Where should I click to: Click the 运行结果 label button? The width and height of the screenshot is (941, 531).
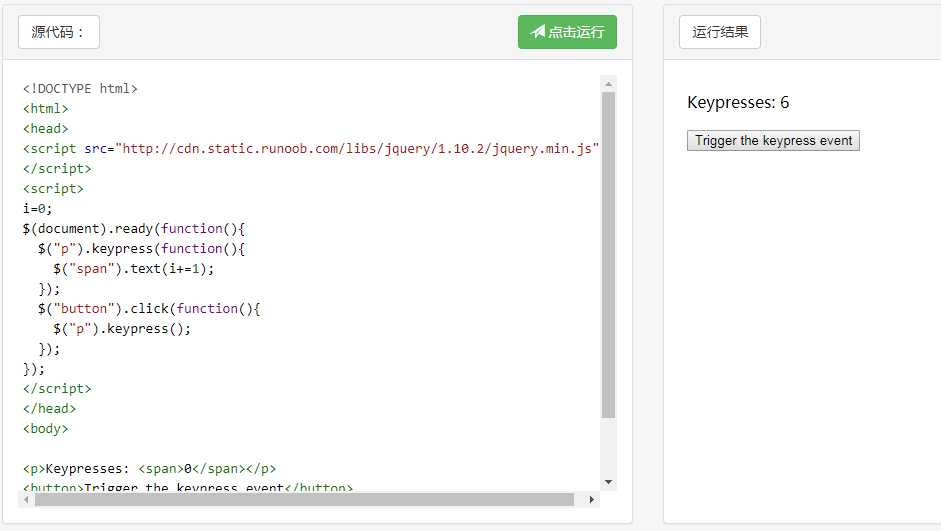[720, 32]
